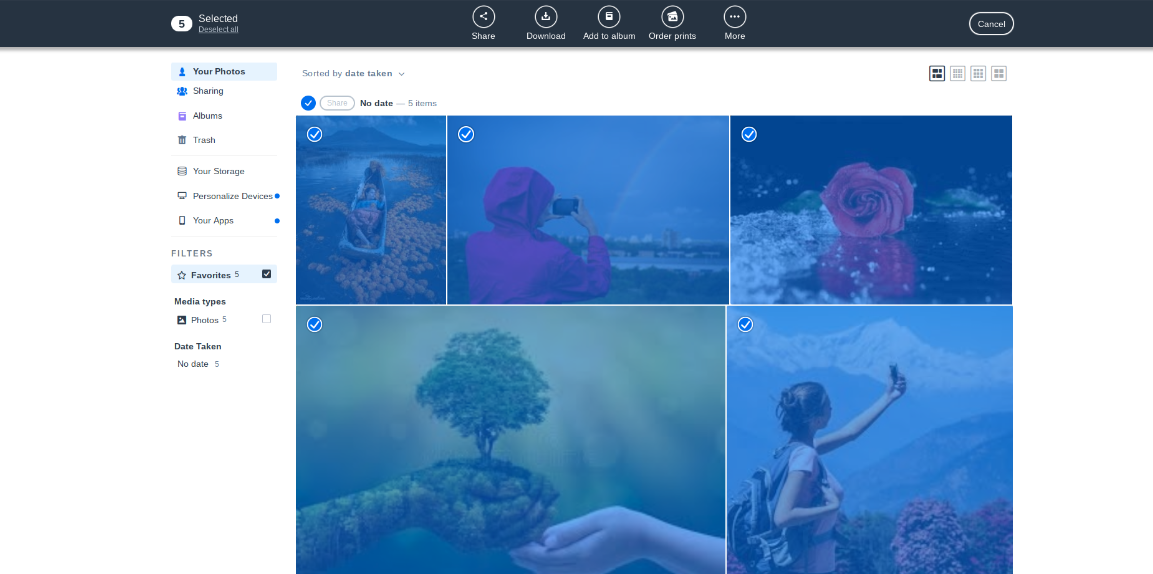Switch to the small grid view
This screenshot has width=1153, height=574.
pyautogui.click(x=957, y=73)
